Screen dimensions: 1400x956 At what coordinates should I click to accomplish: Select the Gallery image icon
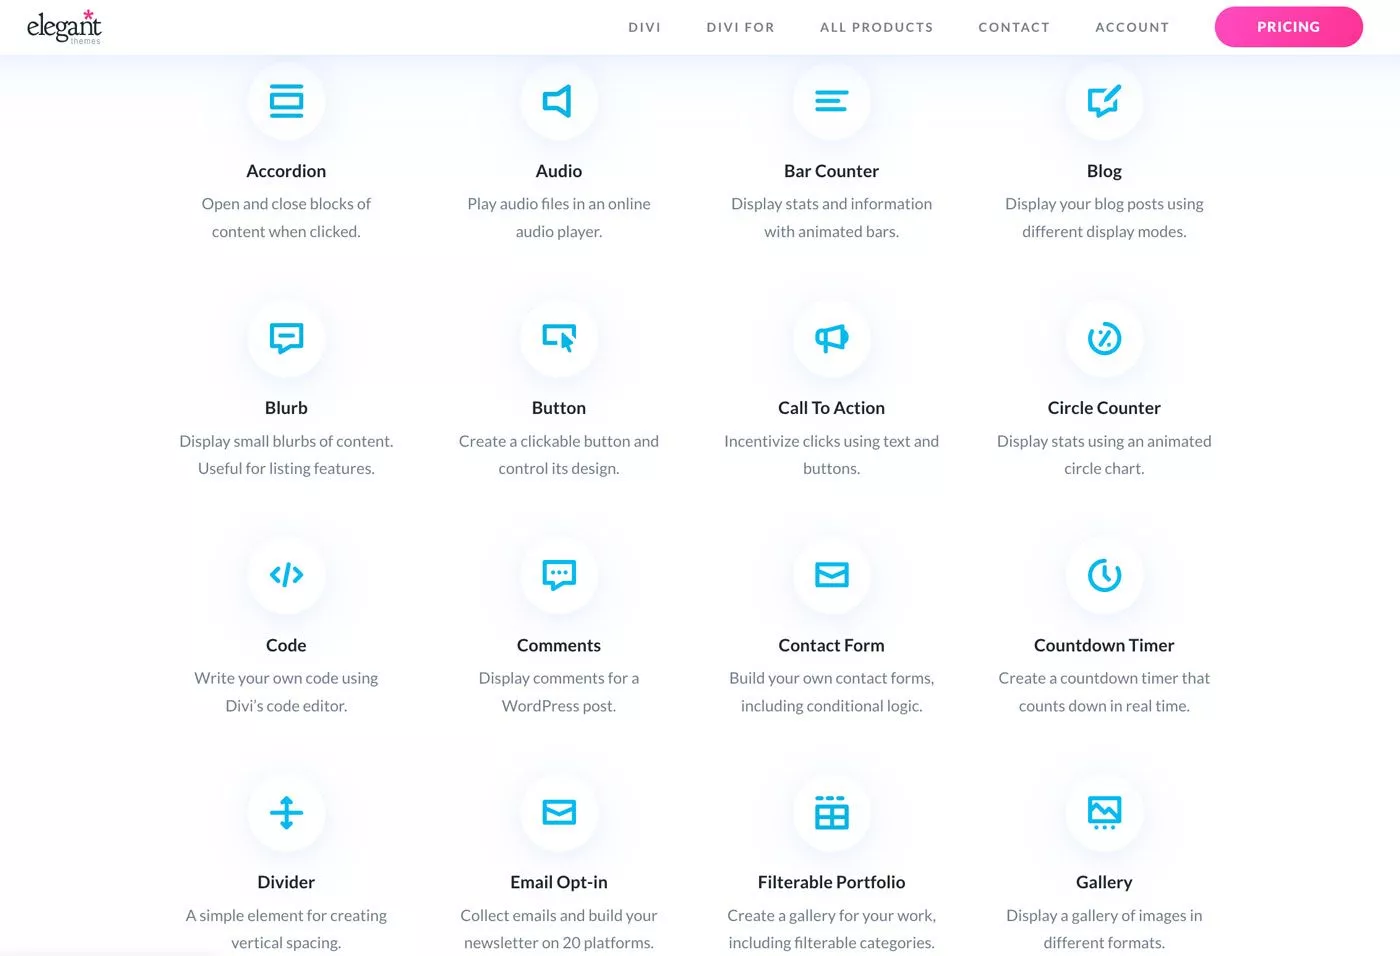click(1104, 812)
